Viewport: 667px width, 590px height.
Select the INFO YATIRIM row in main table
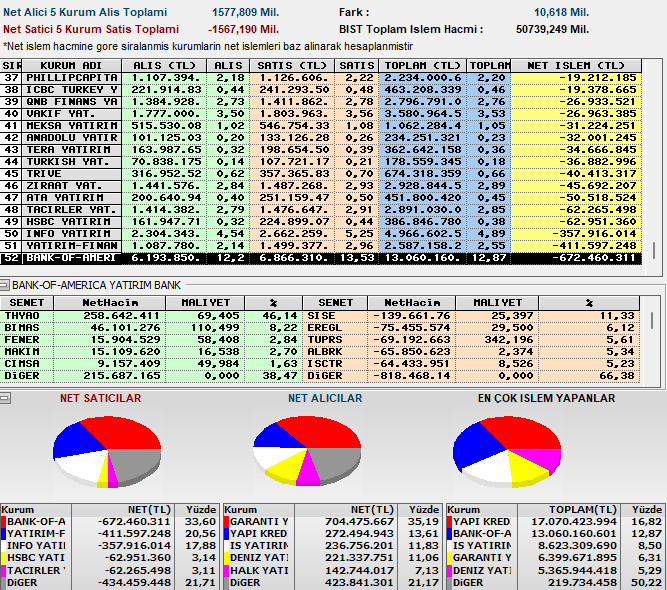tap(321, 234)
